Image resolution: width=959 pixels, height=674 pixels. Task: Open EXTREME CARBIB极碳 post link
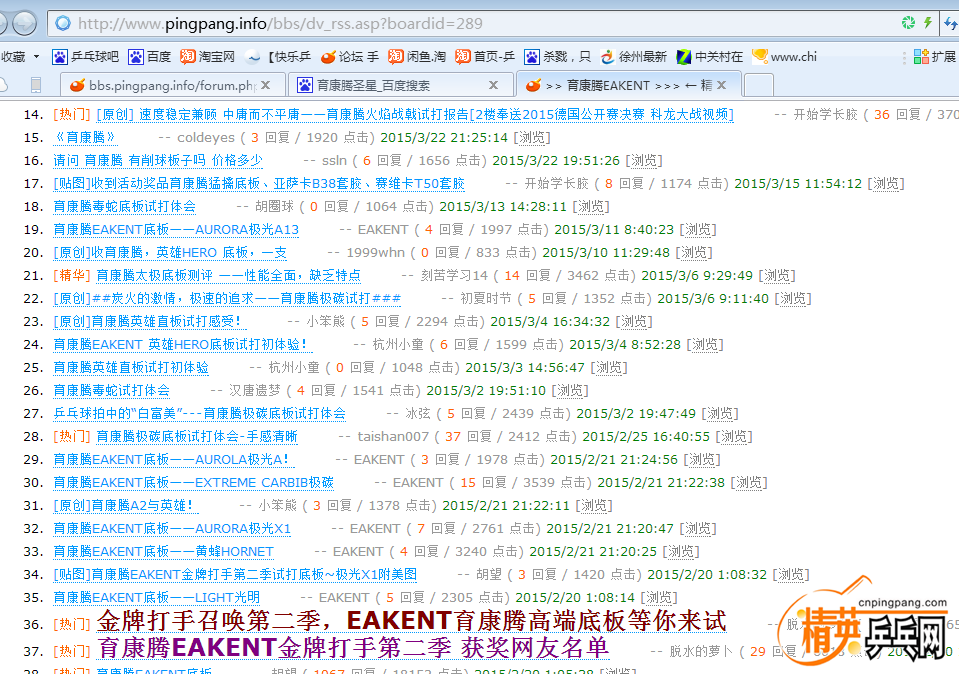coord(193,483)
